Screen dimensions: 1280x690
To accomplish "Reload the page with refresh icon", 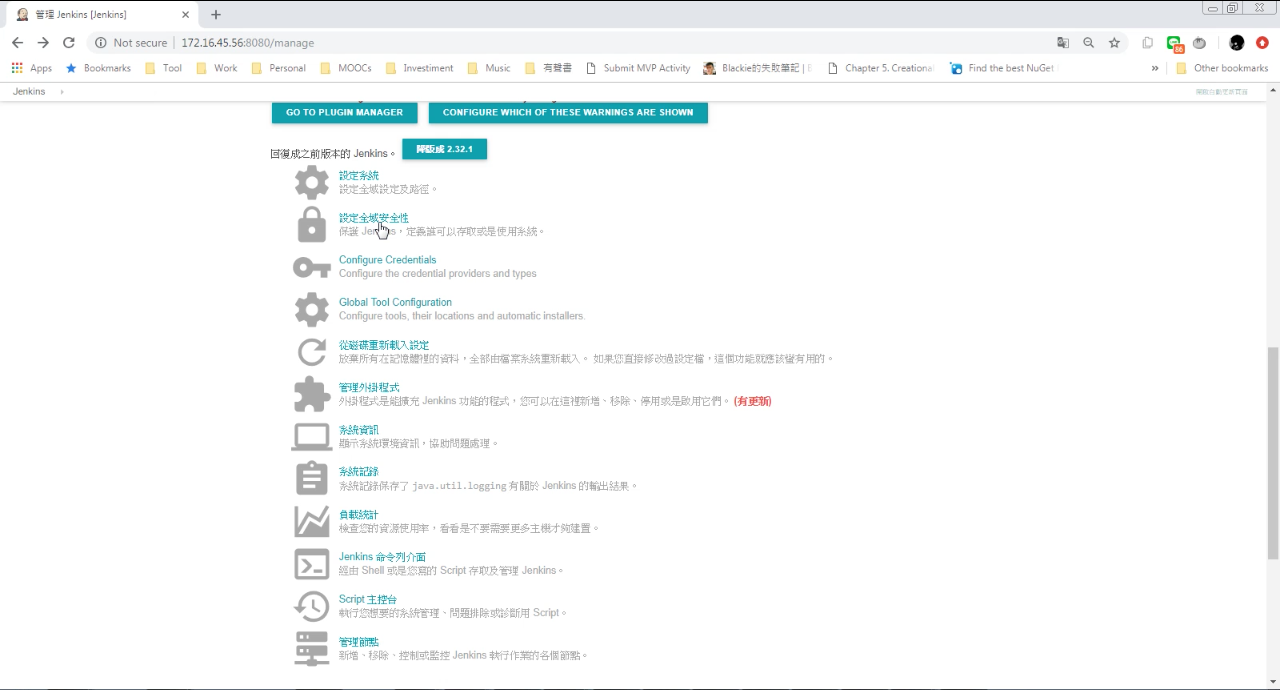I will coord(69,43).
